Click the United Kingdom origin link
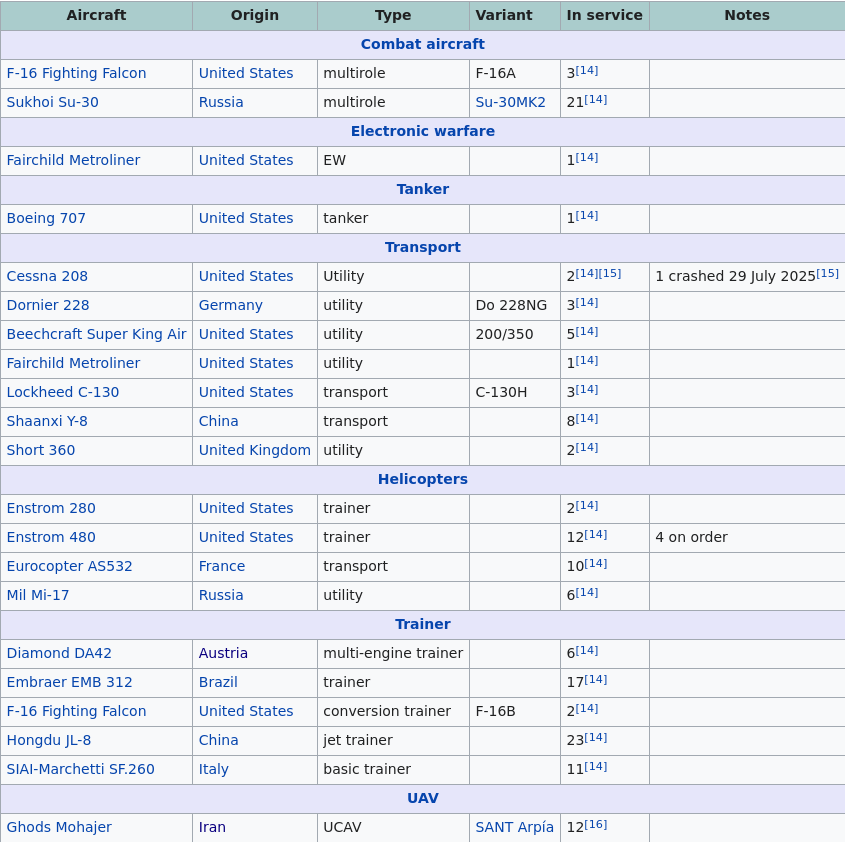 (254, 450)
